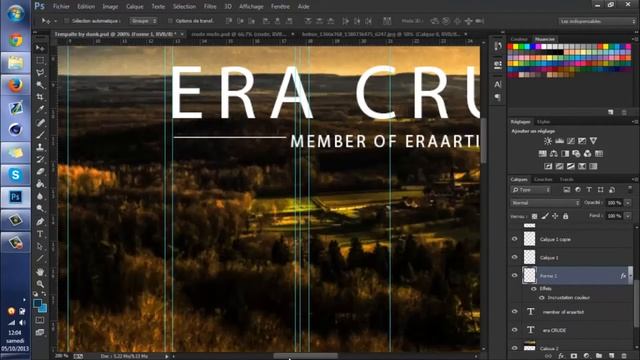The width and height of the screenshot is (640, 360).
Task: Open Skype from the Windows taskbar
Action: (16, 175)
